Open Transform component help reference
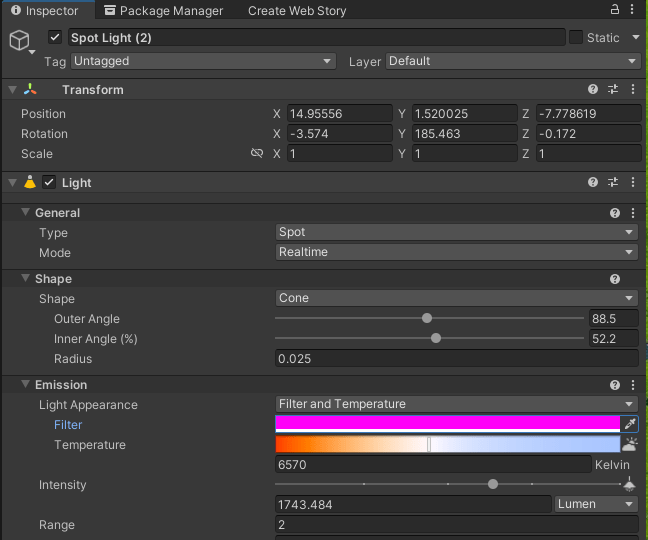 [593, 90]
